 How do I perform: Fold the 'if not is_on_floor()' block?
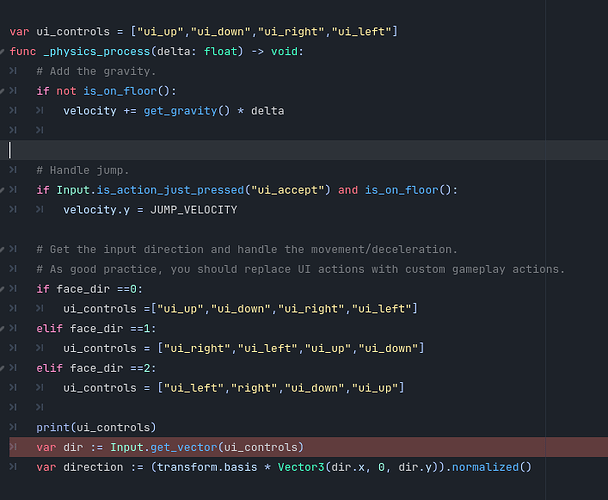point(2,91)
